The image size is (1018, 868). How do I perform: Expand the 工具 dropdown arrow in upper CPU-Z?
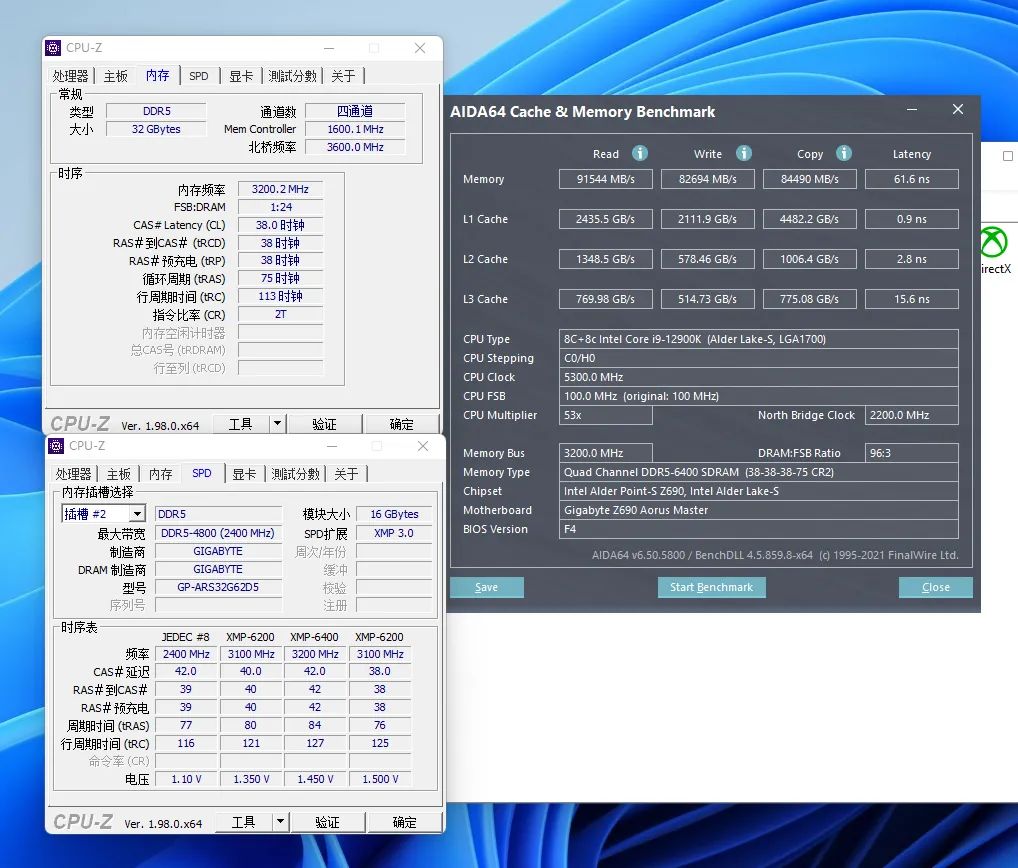tap(277, 424)
